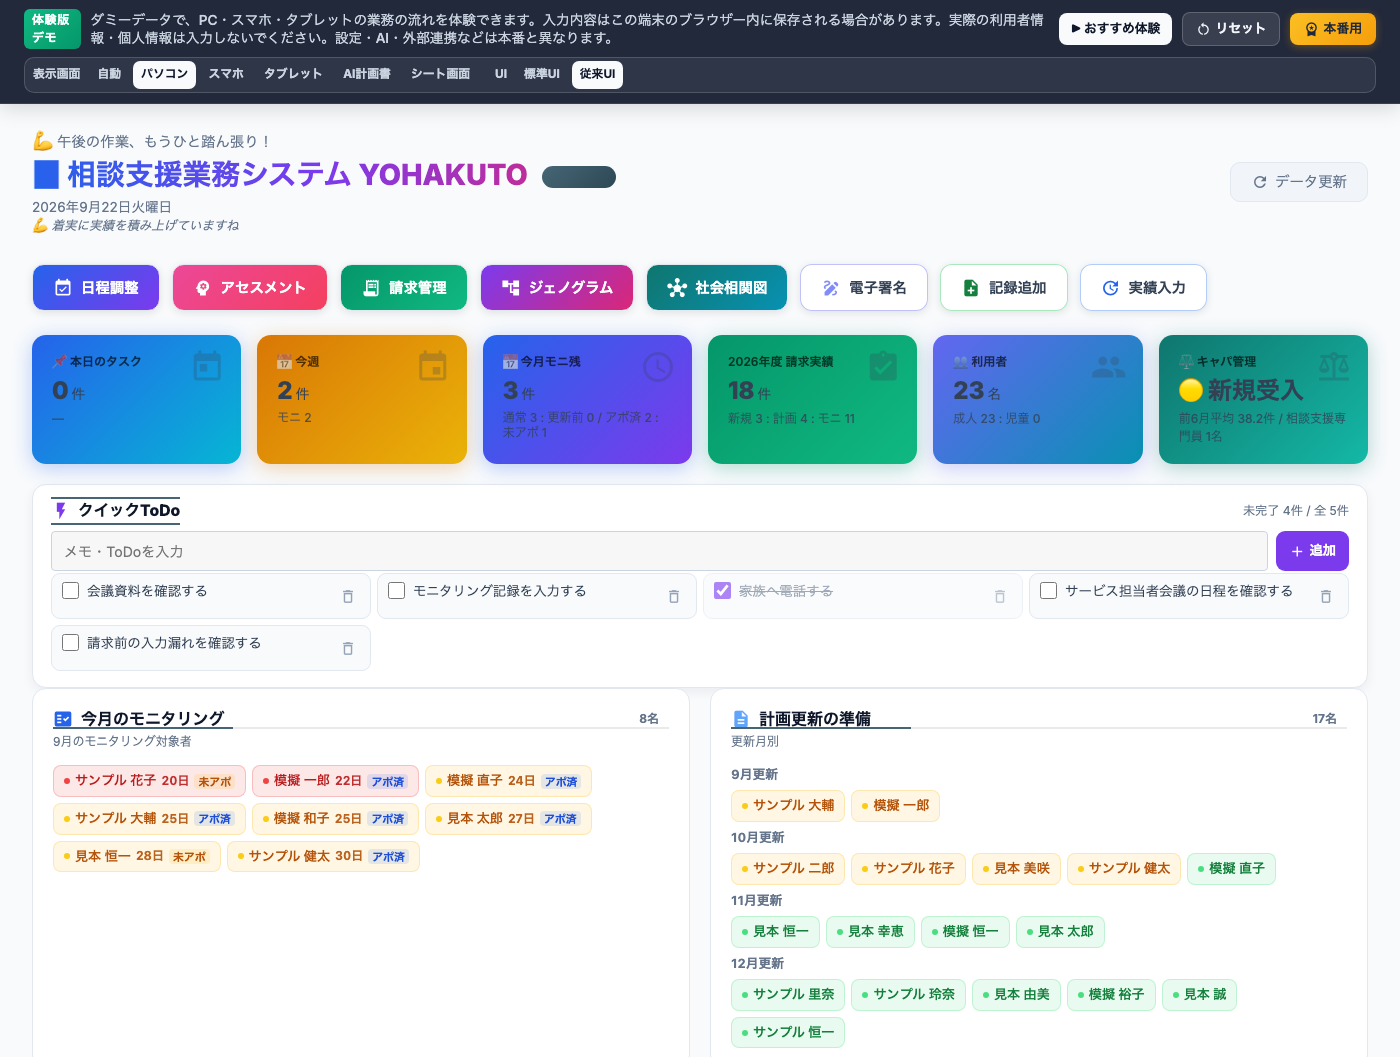Check the 会議資料を確認する checkbox
Image resolution: width=1400 pixels, height=1057 pixels.
point(71,591)
